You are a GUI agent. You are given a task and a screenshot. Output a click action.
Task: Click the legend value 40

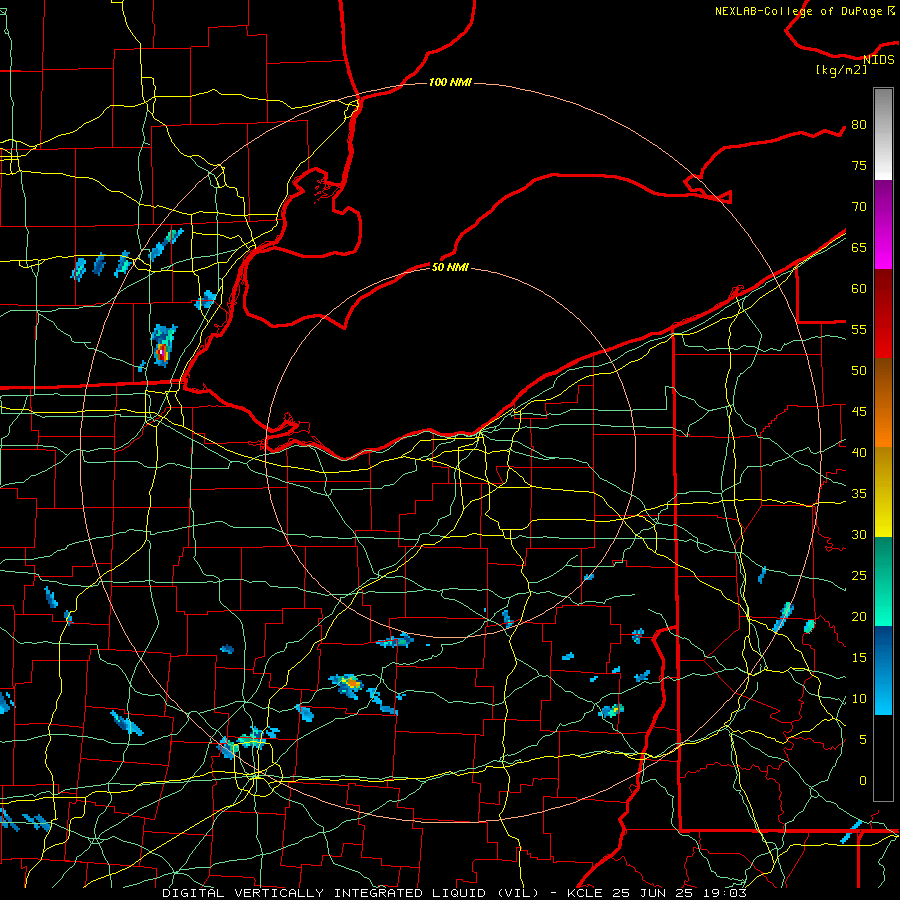[x=859, y=452]
